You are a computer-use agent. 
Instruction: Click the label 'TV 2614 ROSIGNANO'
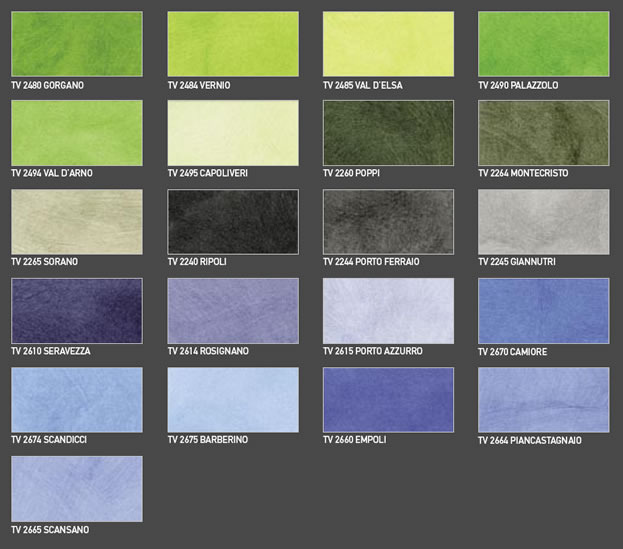(x=208, y=351)
